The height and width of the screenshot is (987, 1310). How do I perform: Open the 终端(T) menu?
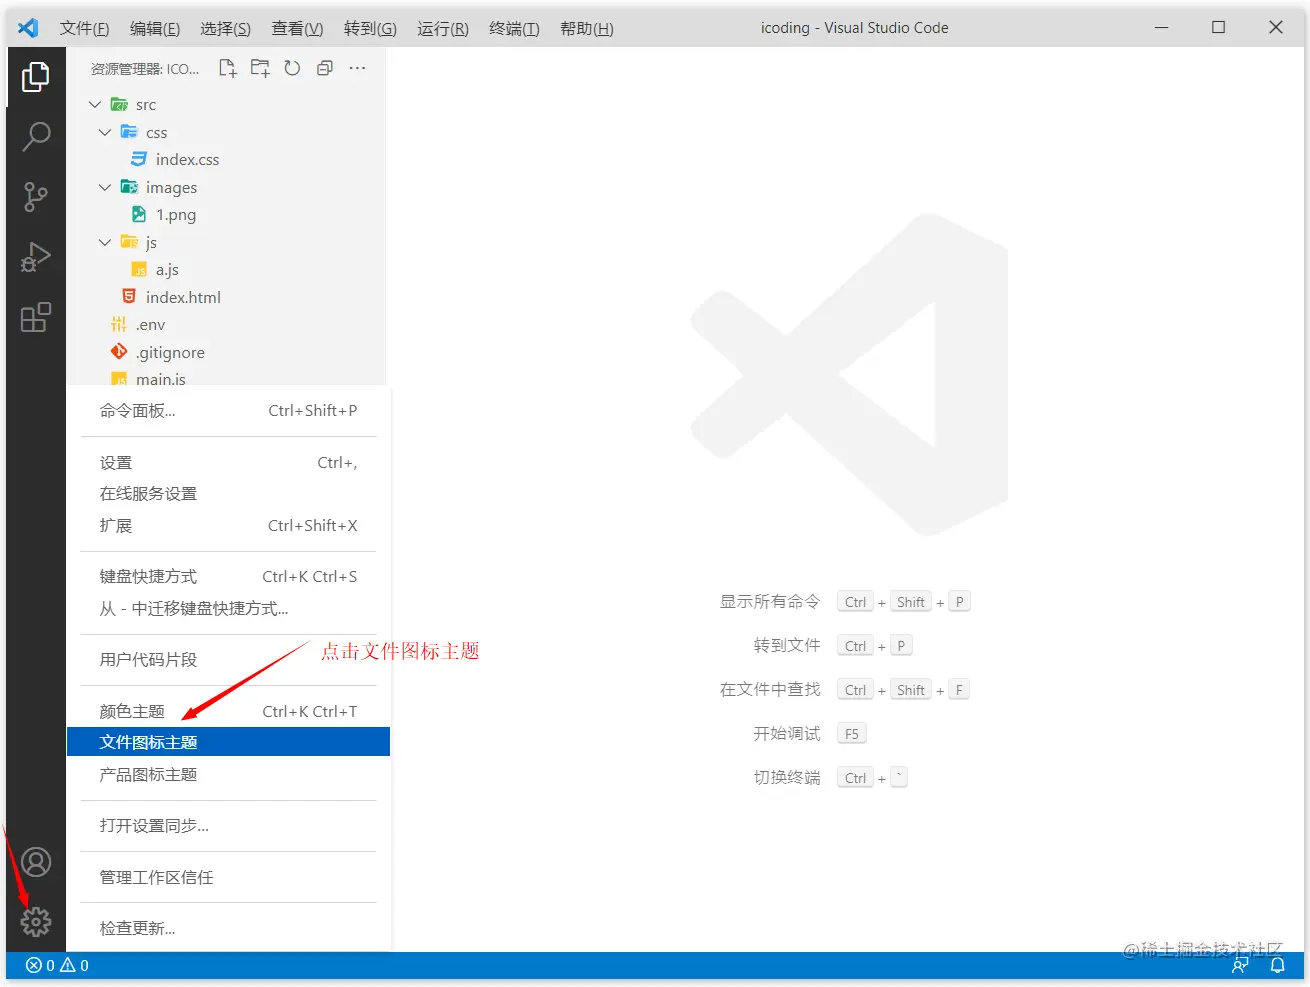[x=514, y=28]
